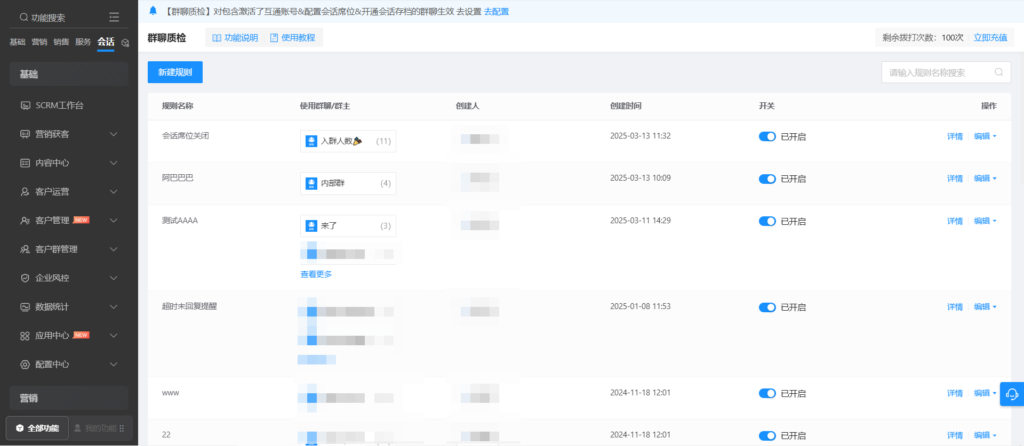This screenshot has height=446, width=1024.
Task: Open 详情 for 阿巴巴巴 rule
Action: [955, 178]
